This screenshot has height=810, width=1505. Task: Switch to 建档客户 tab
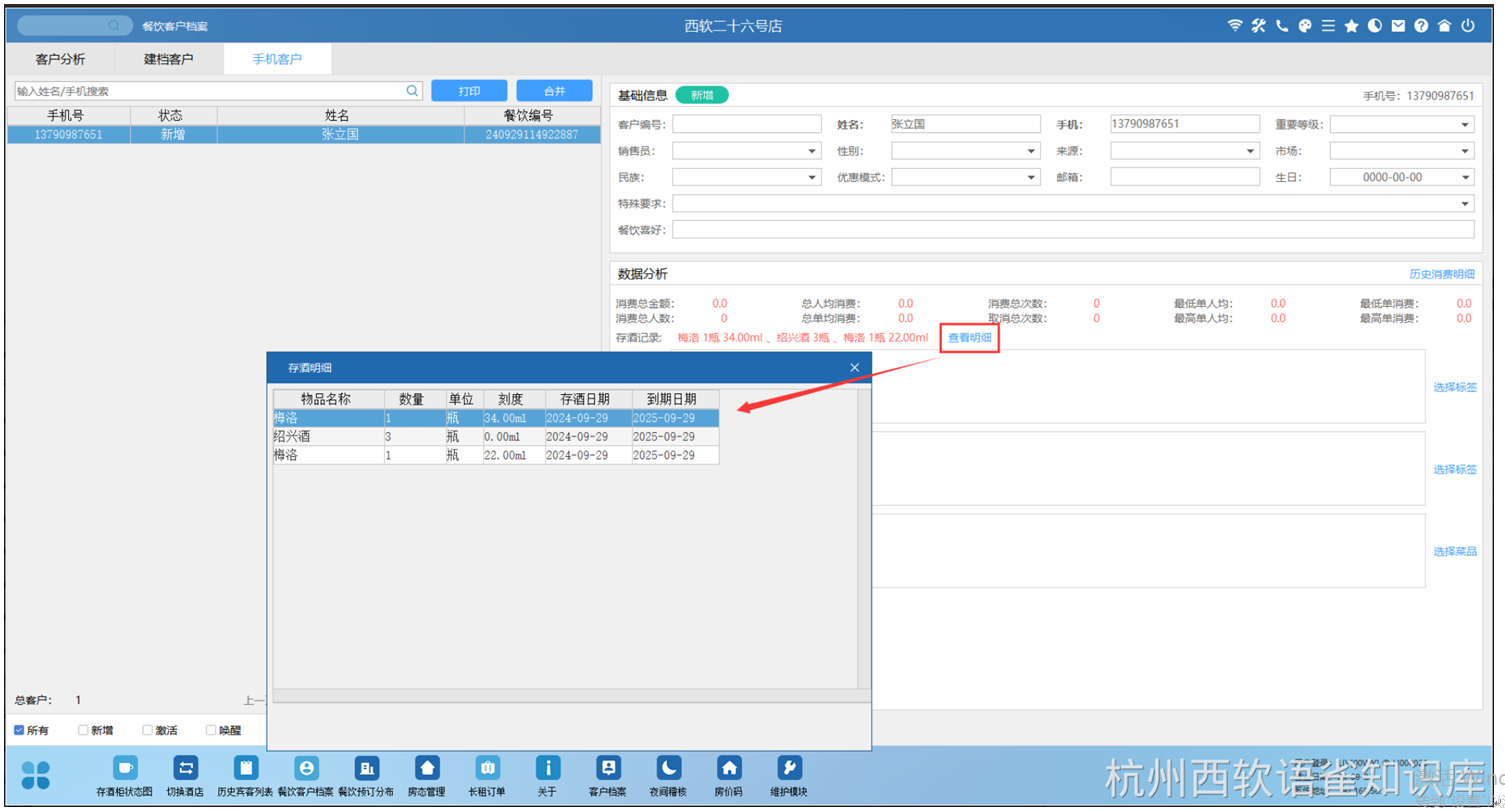click(169, 59)
